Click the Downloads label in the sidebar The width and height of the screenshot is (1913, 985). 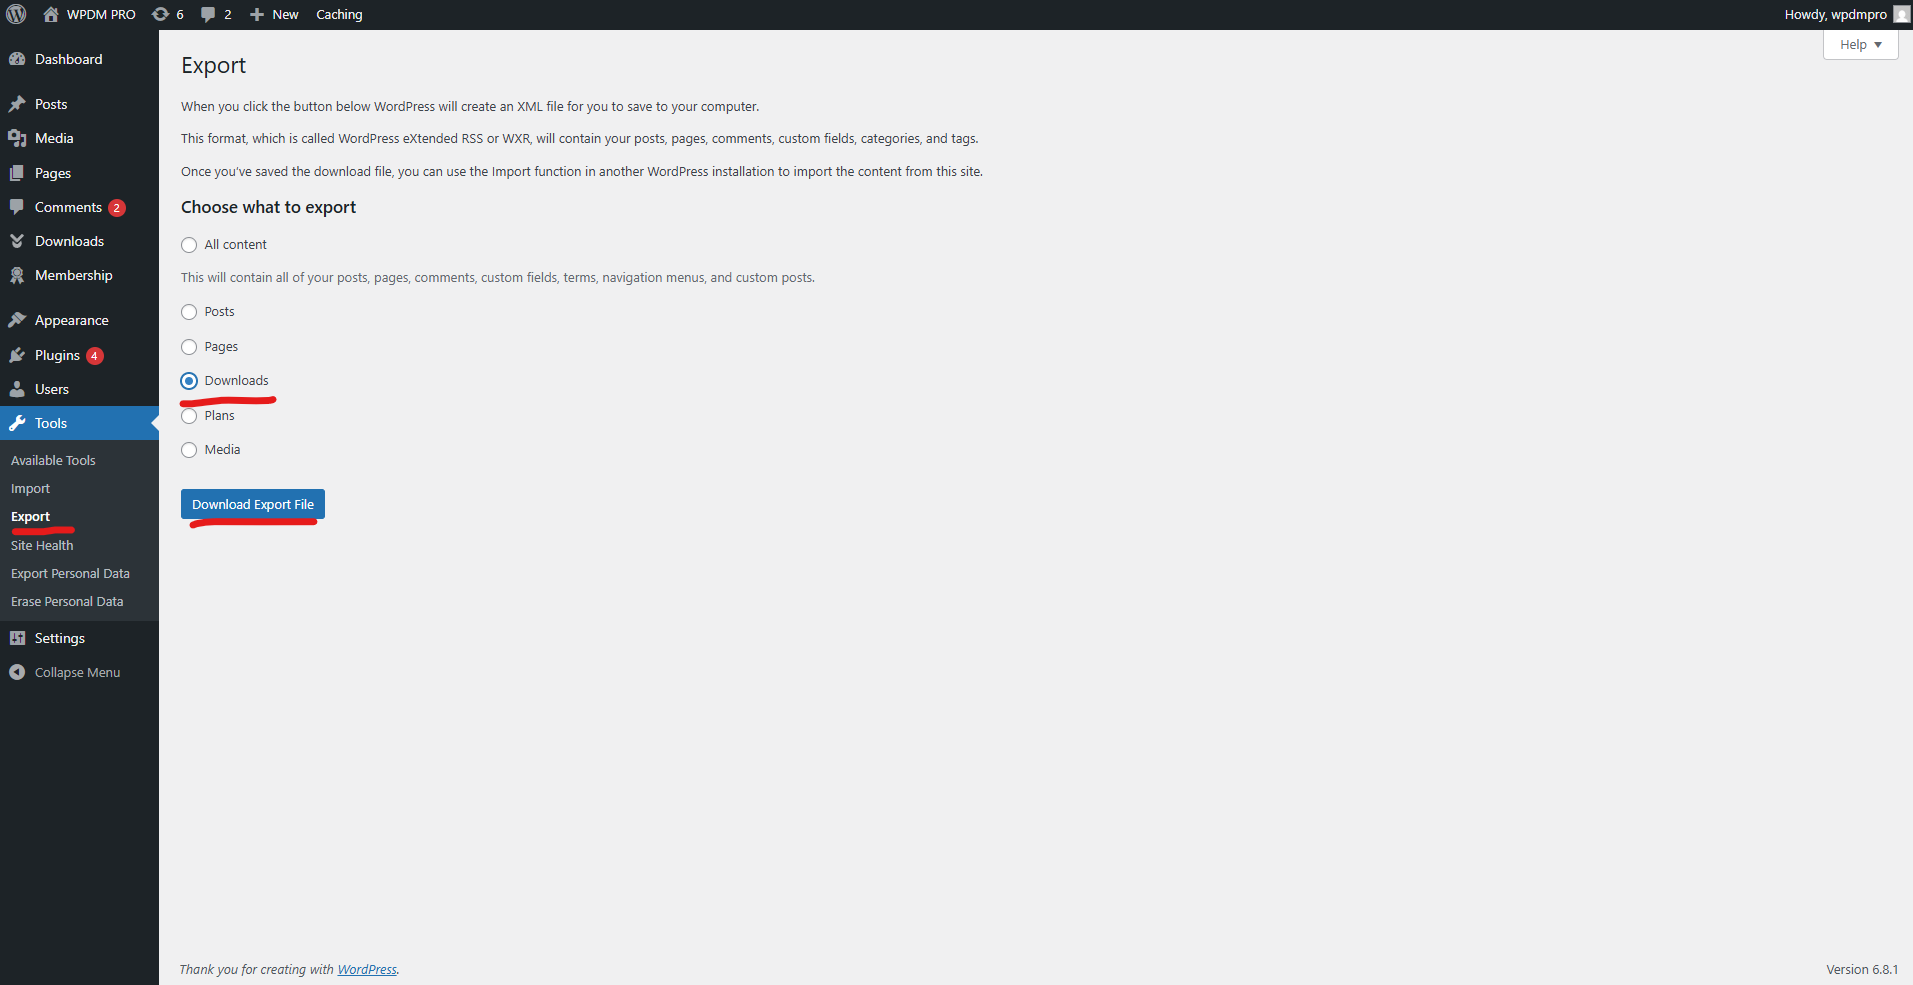coord(69,241)
